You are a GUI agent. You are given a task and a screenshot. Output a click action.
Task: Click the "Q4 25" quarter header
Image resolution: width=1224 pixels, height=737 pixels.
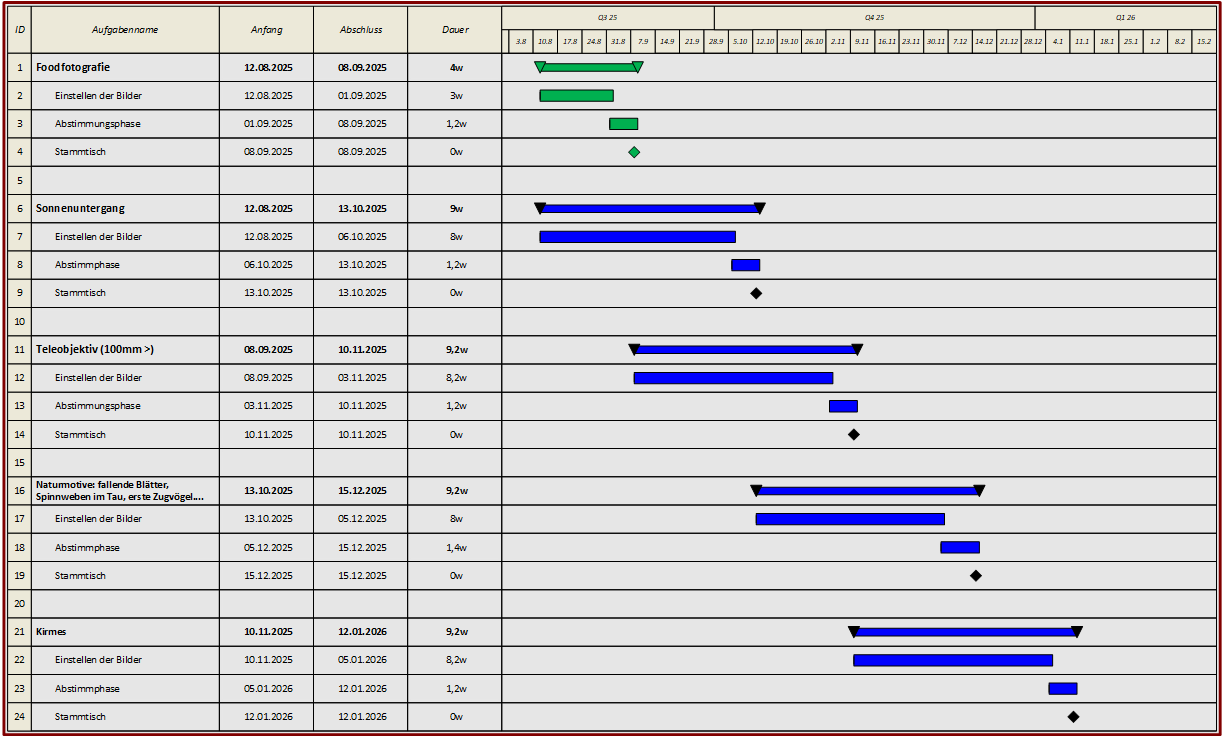click(874, 18)
